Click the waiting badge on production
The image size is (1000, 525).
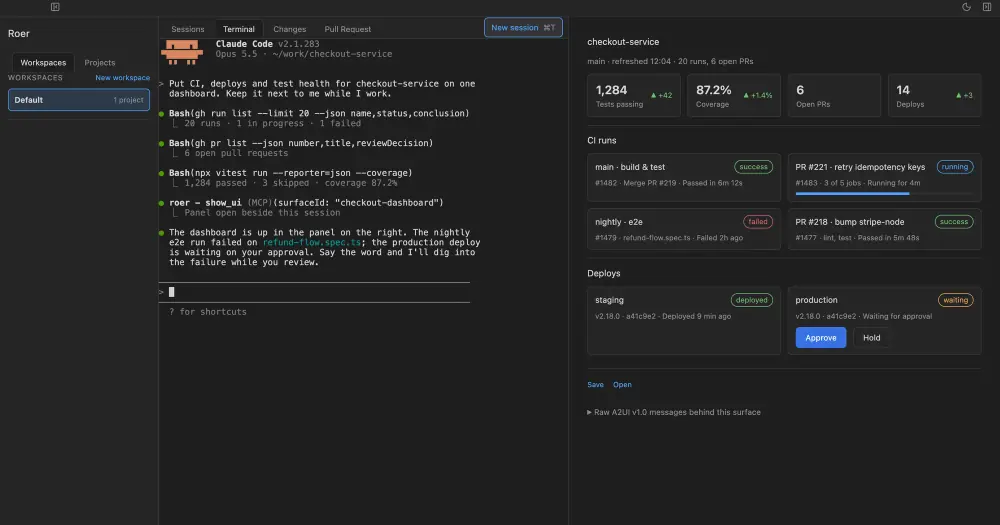coord(955,300)
